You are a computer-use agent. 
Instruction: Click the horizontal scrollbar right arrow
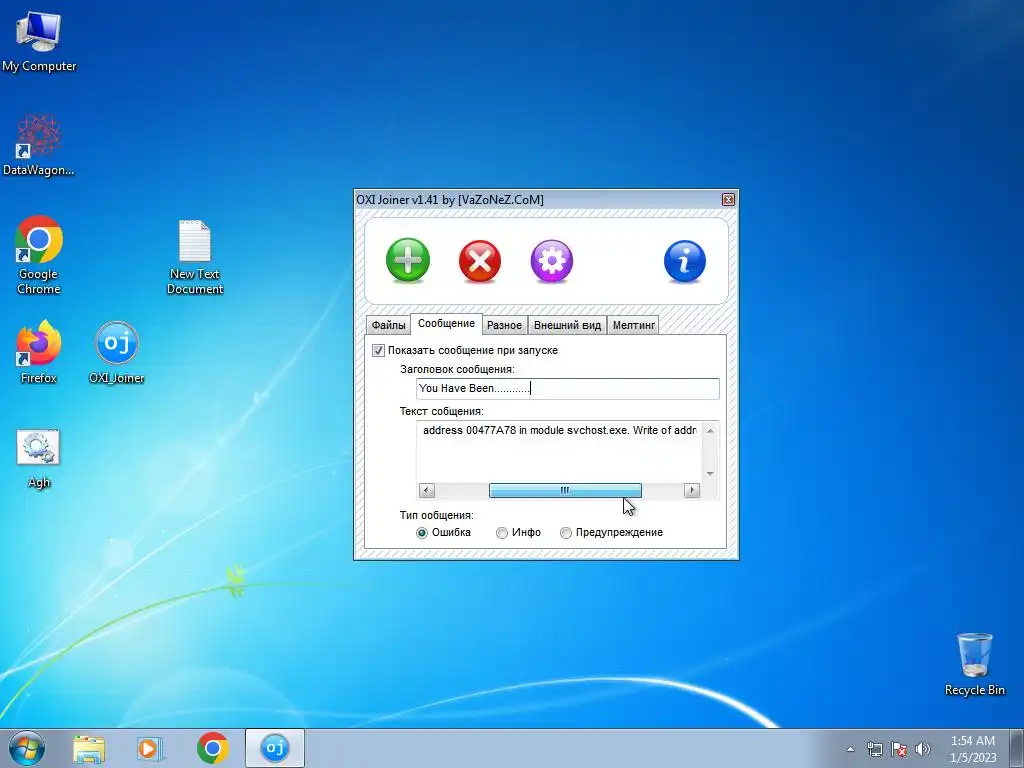tap(692, 490)
